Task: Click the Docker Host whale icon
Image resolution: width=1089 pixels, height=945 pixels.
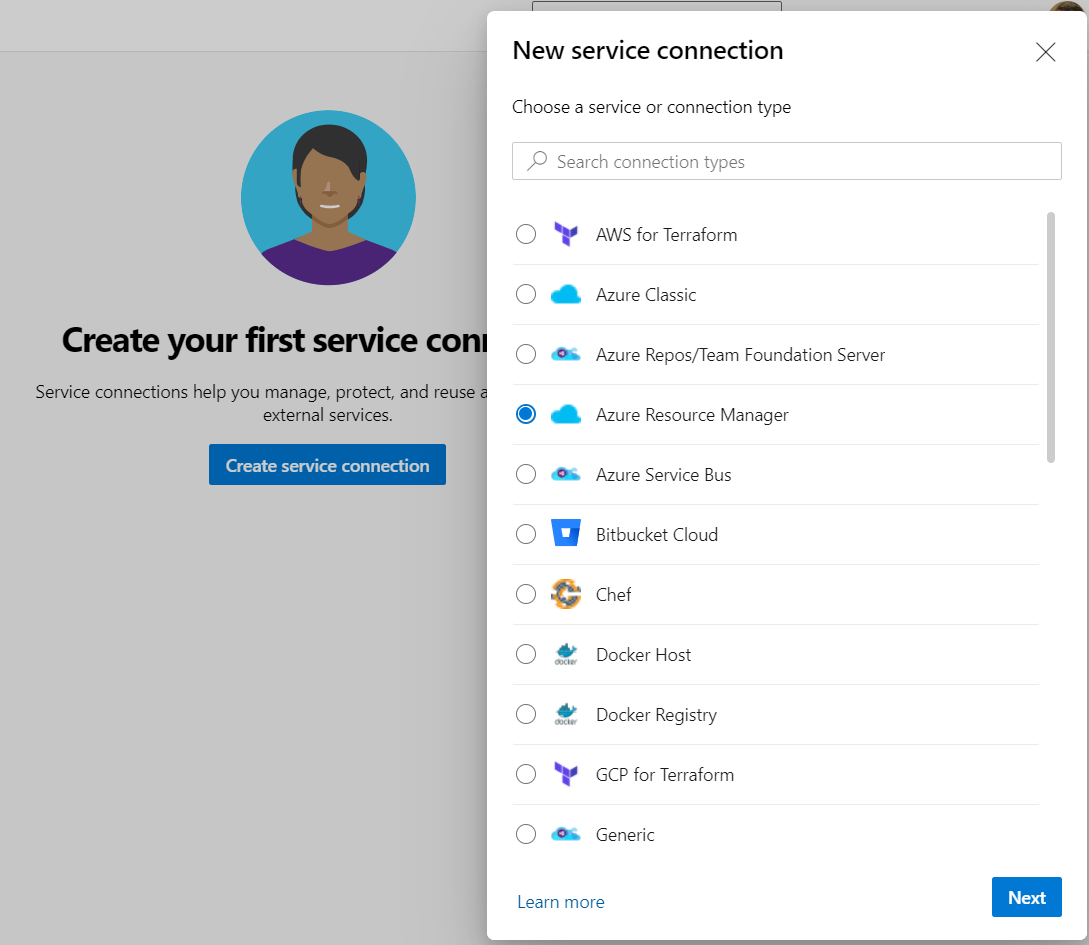Action: (x=566, y=655)
